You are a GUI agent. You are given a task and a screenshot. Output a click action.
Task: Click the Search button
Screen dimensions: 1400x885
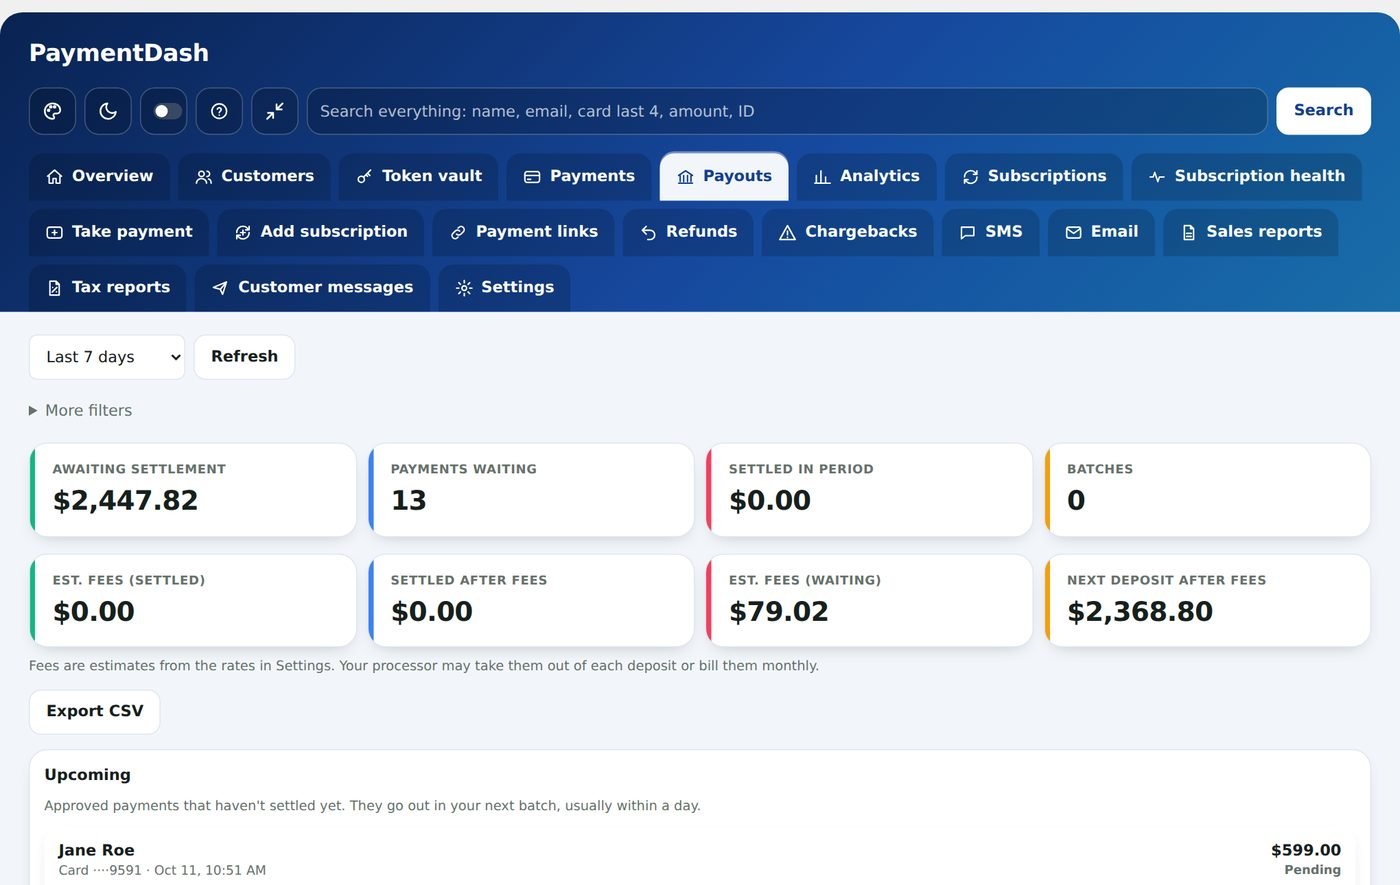(1323, 111)
